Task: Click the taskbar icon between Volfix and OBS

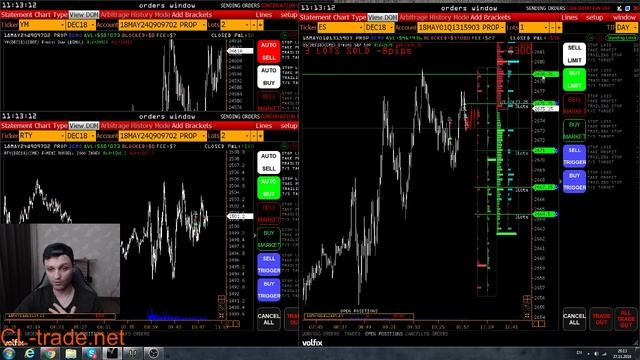Action: 133,353
